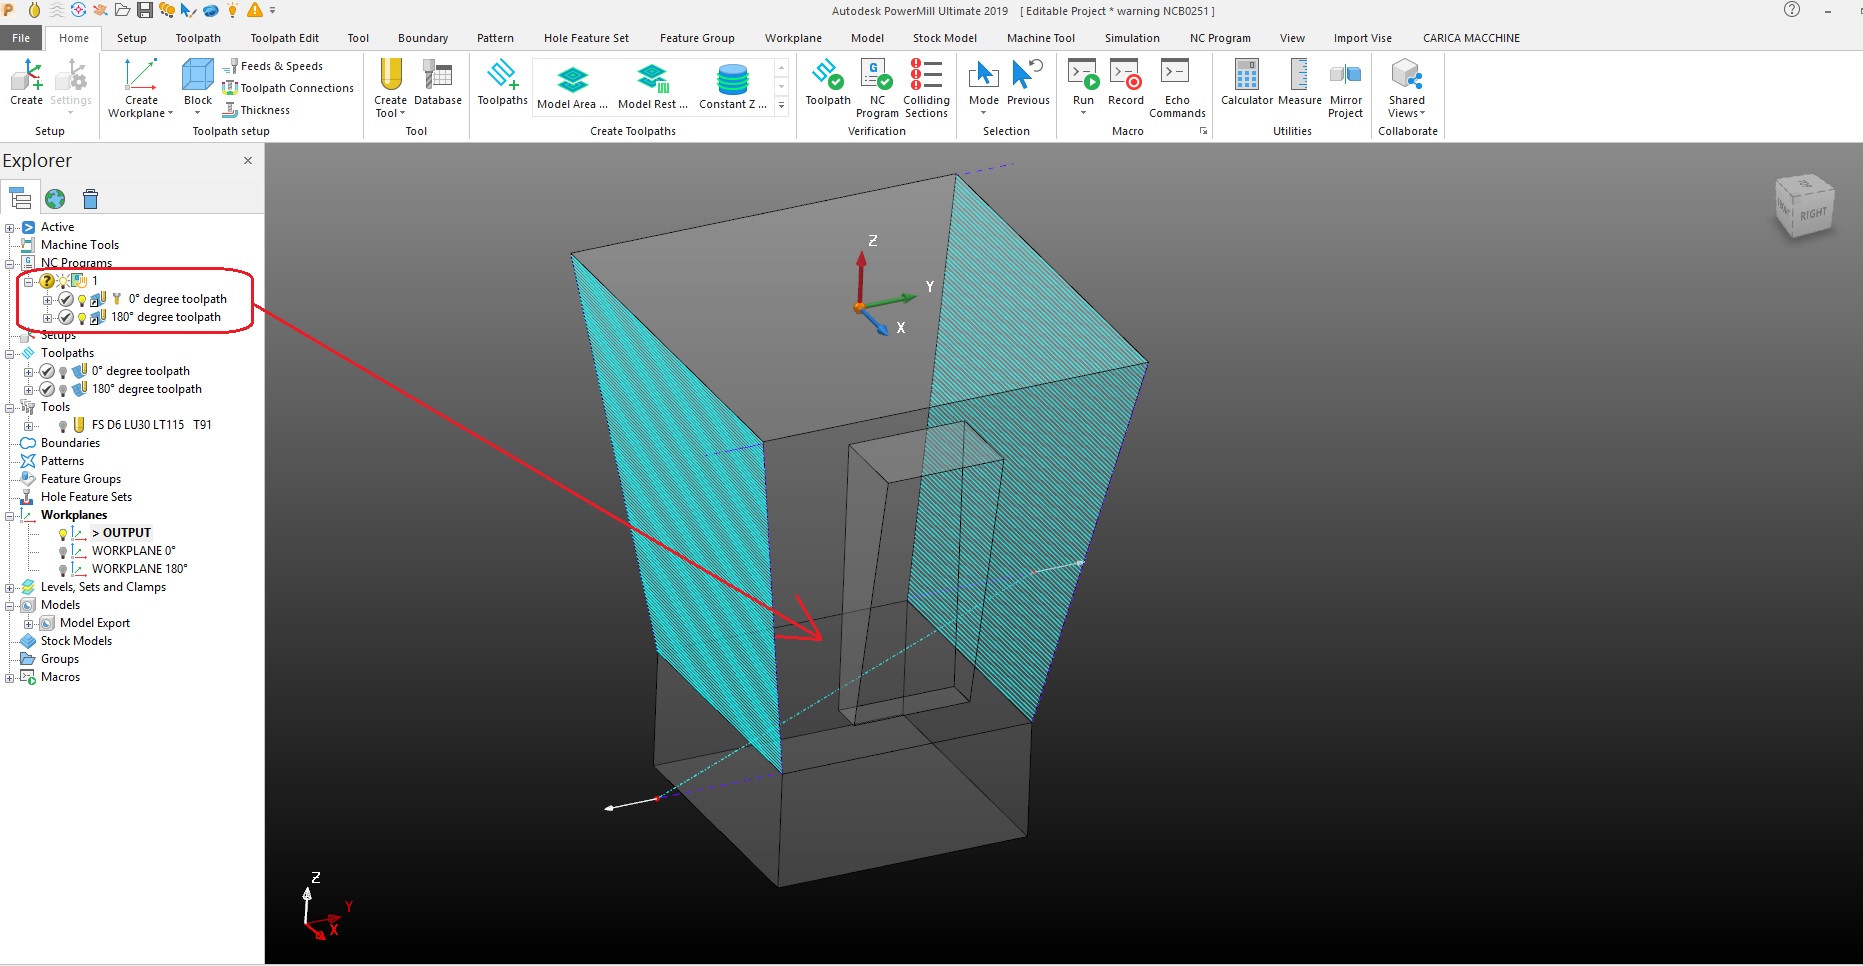Open the Block dropdown arrow
The image size is (1863, 966).
(x=197, y=112)
